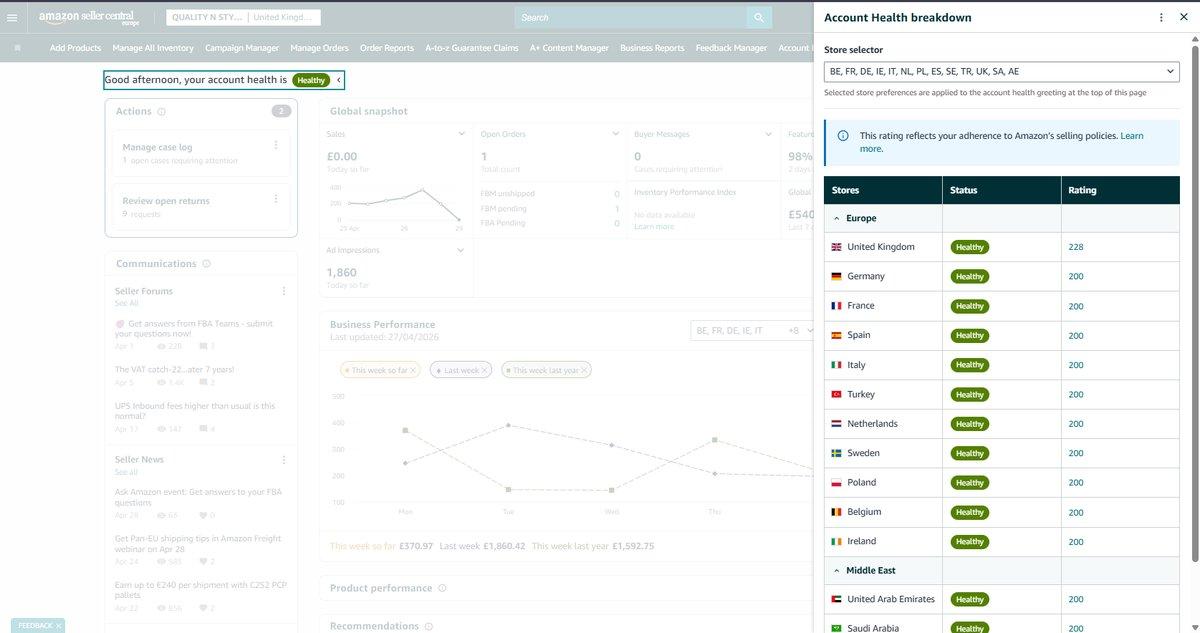This screenshot has width=1200, height=633.
Task: Open United Kingdom rating 228 link
Action: (x=1076, y=247)
